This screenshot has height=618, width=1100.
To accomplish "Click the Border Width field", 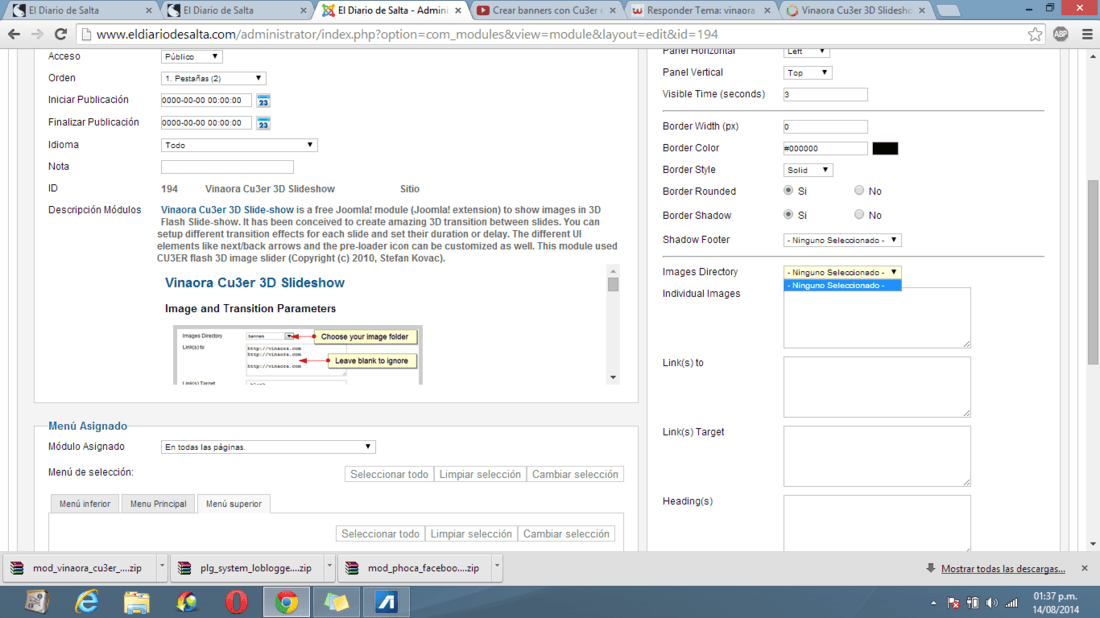I will click(825, 126).
